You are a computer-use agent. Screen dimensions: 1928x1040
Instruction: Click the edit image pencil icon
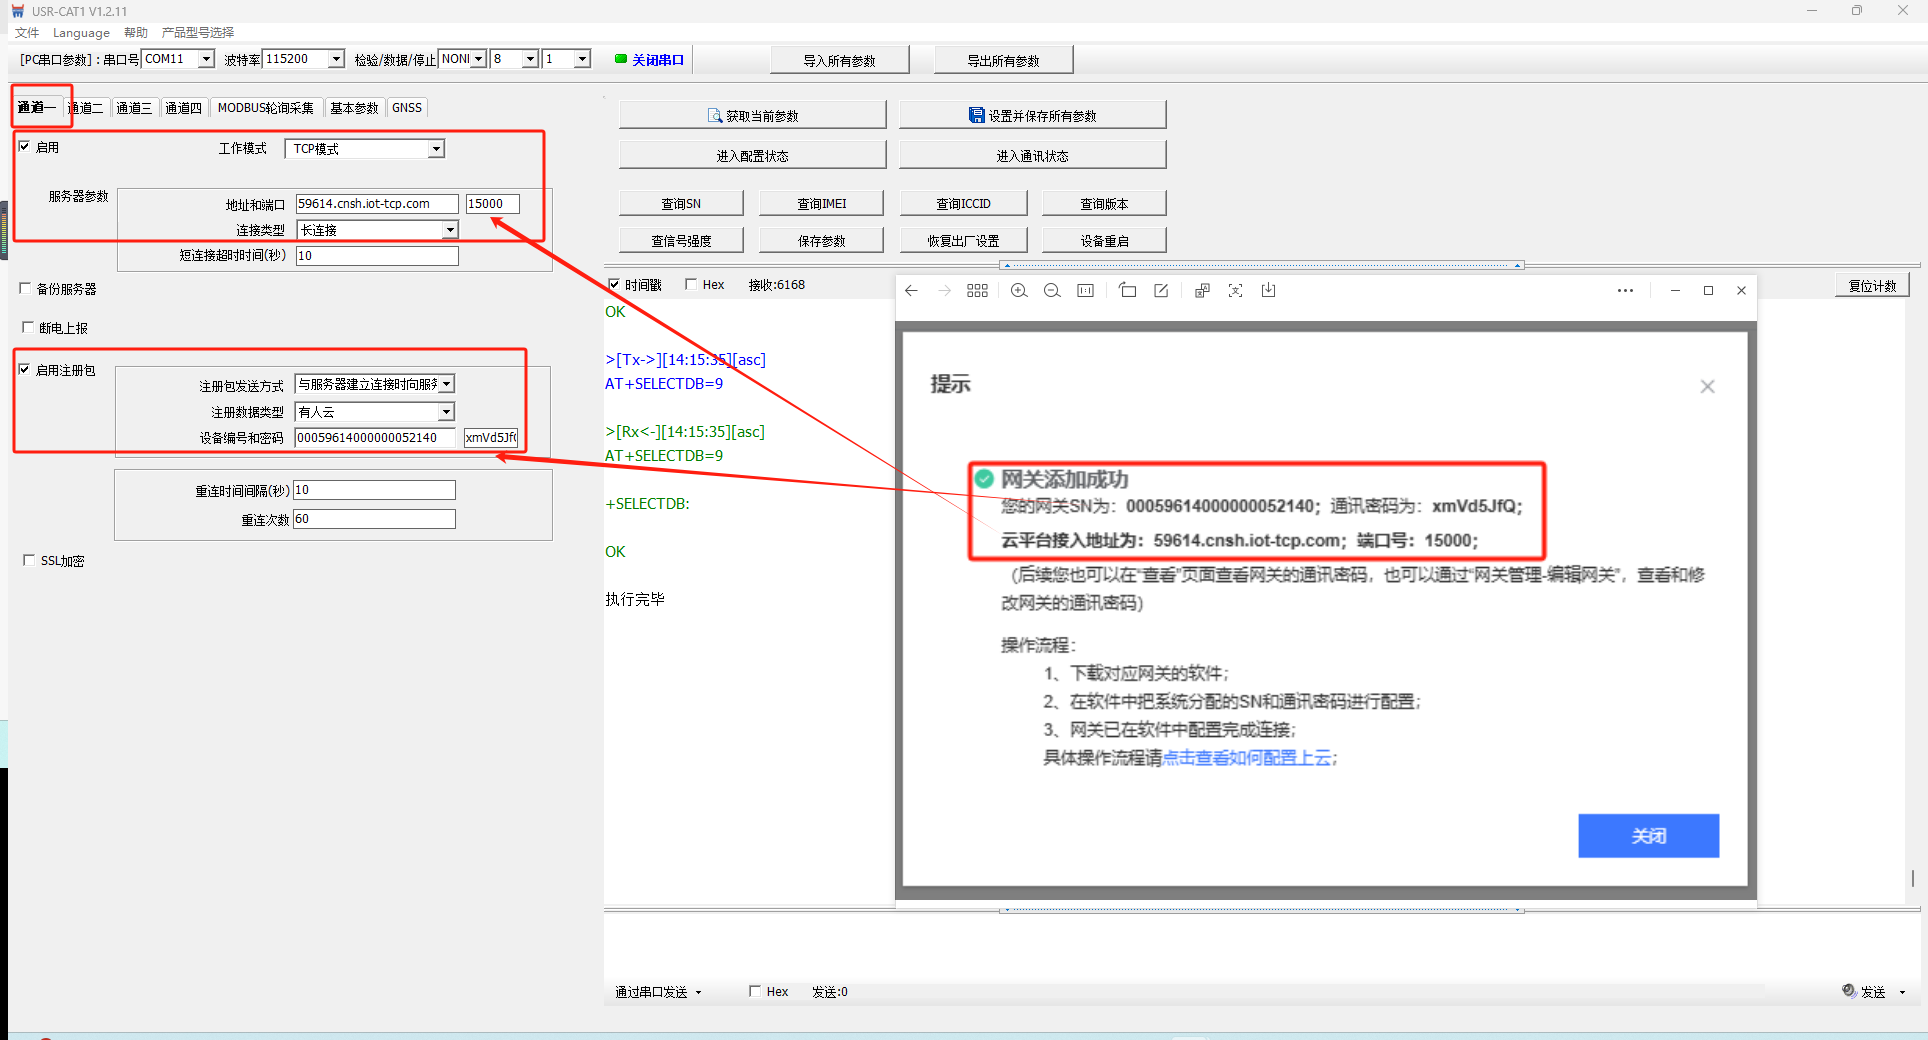tap(1161, 291)
